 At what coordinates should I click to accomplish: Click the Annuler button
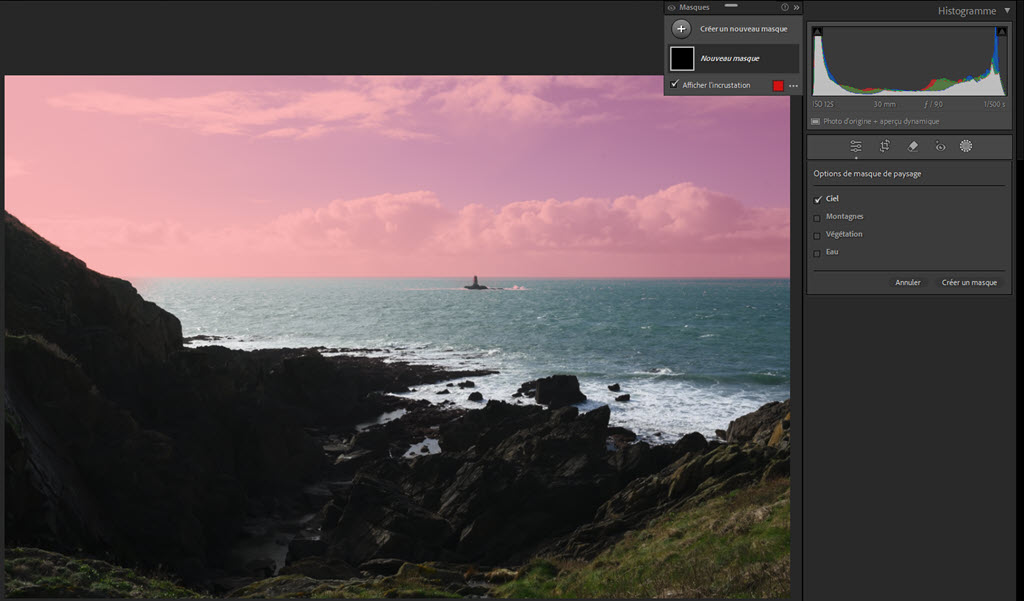(x=908, y=283)
